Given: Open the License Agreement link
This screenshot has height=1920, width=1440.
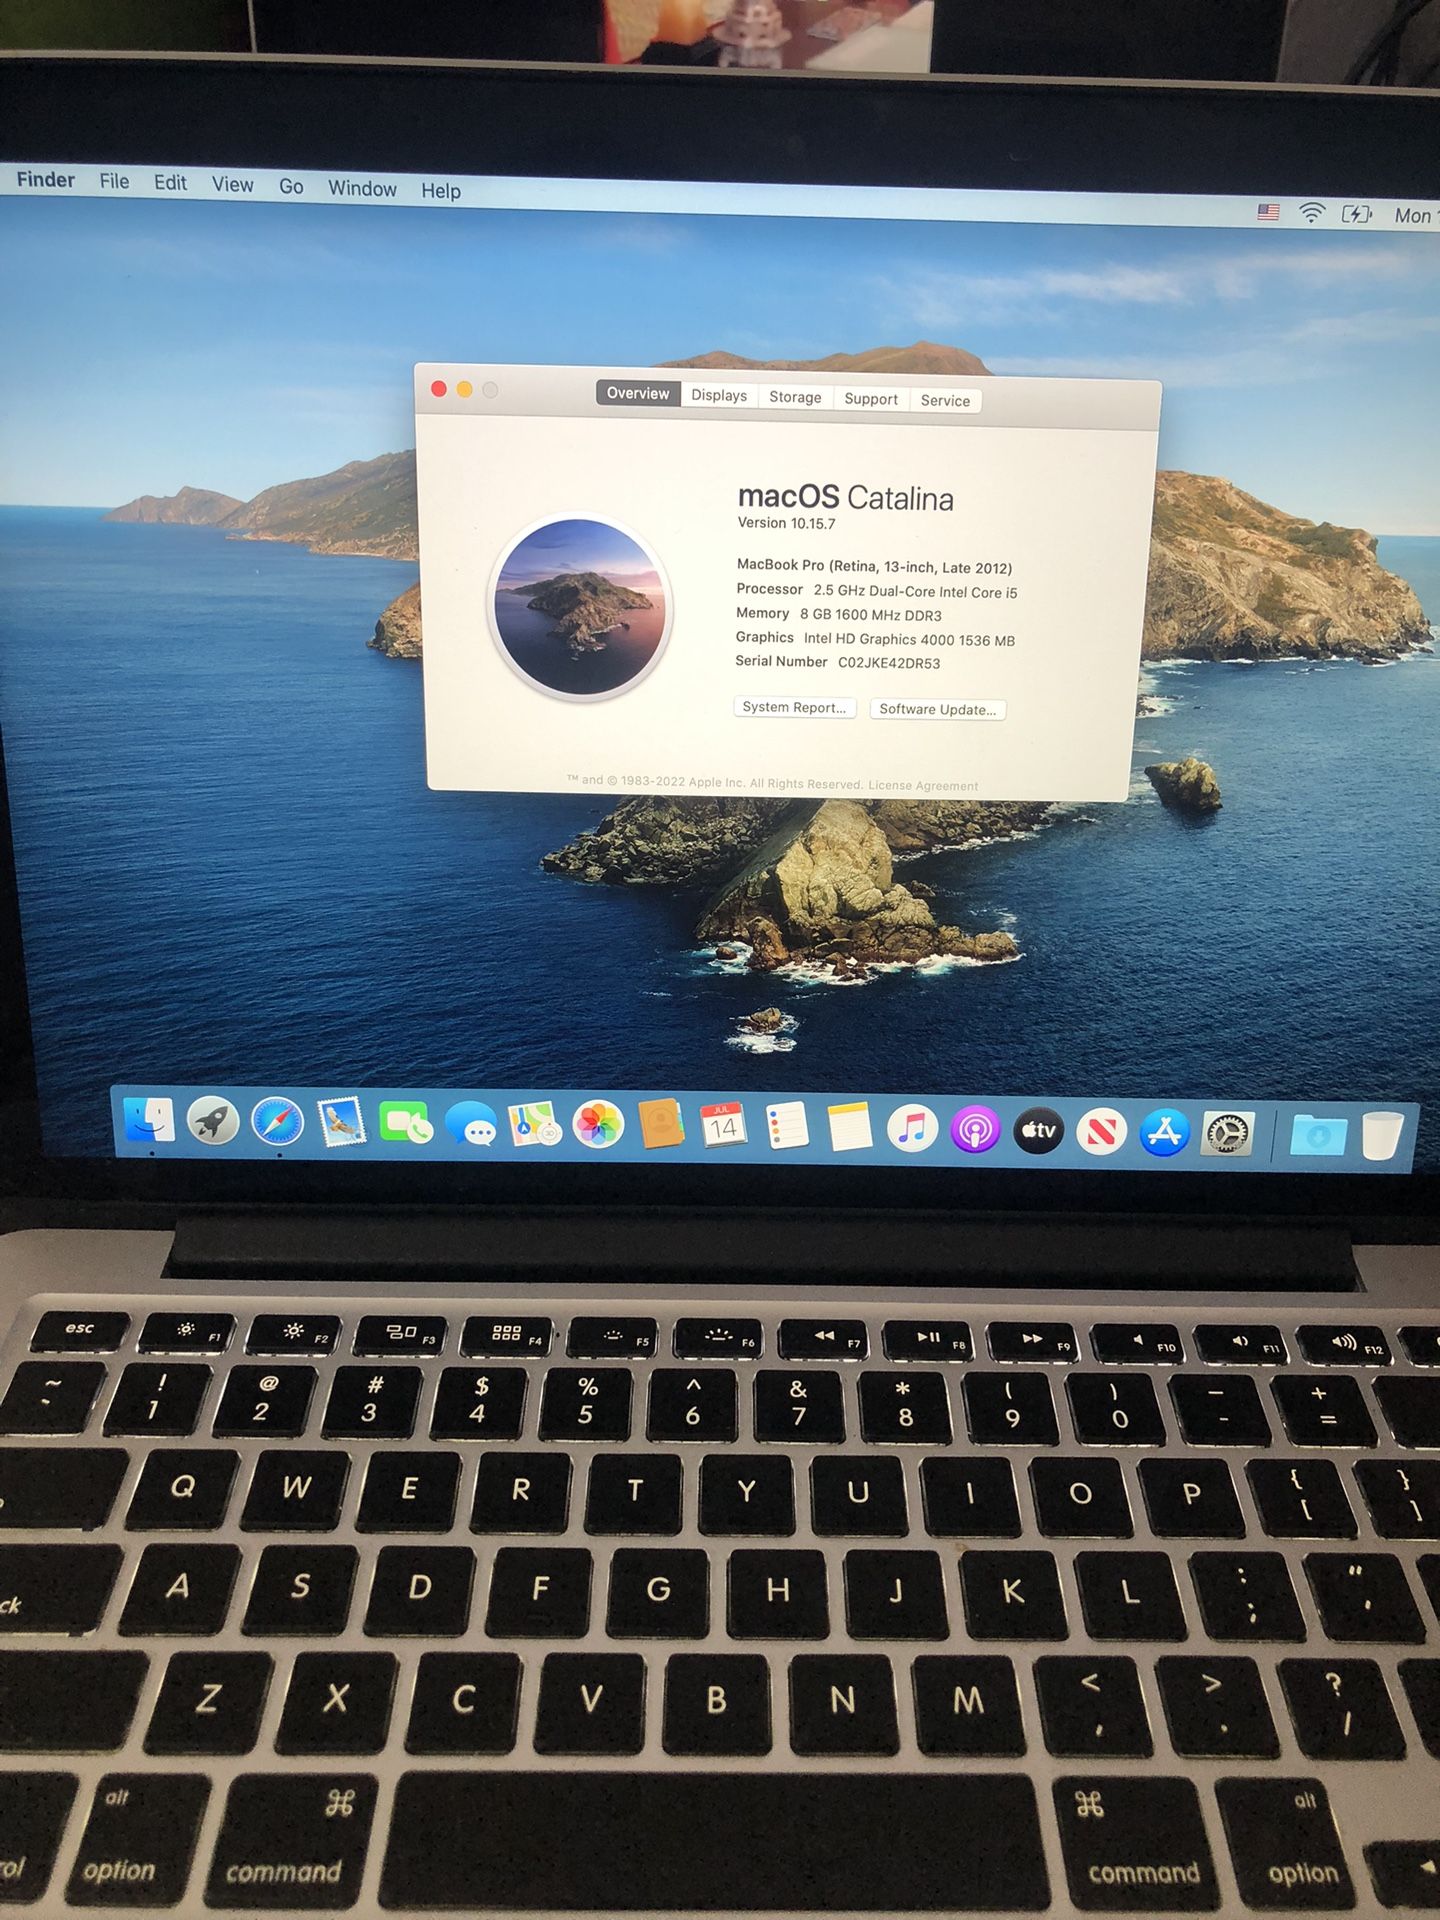Looking at the screenshot, I should tap(923, 785).
